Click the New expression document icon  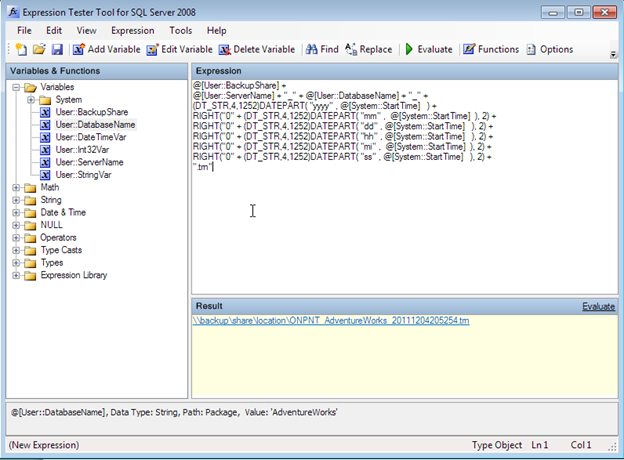pyautogui.click(x=21, y=49)
